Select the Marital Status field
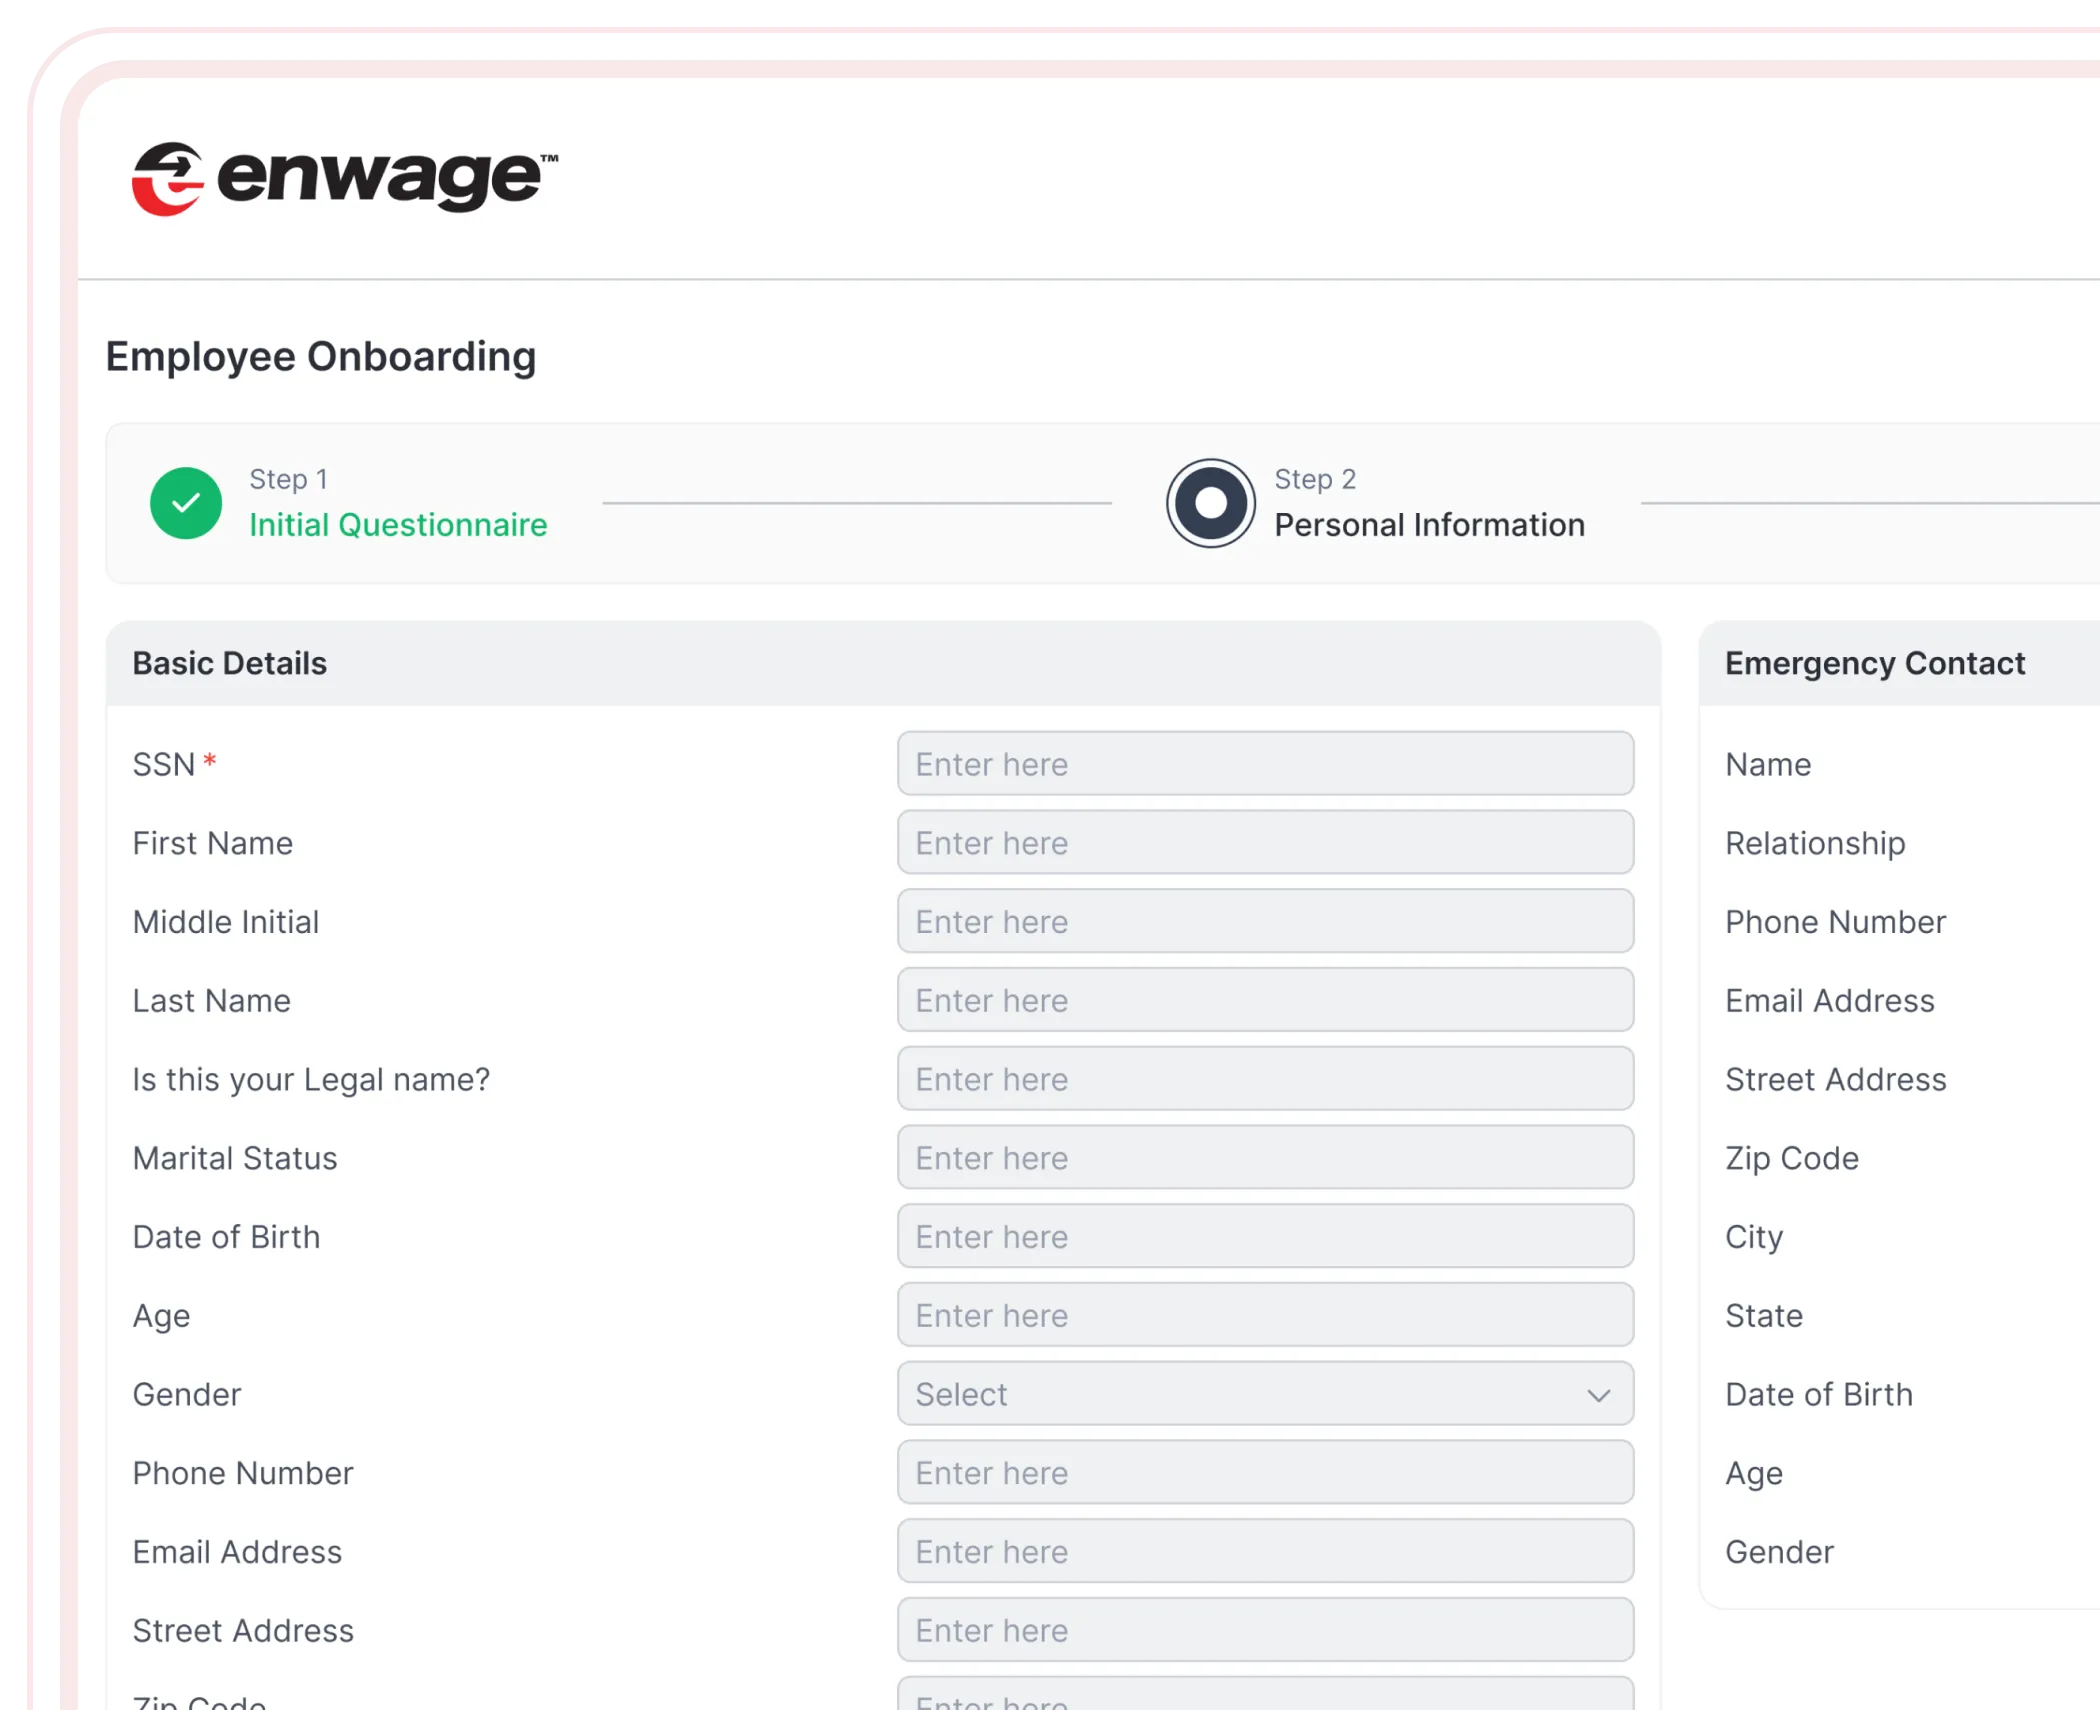2100x1710 pixels. coord(1264,1158)
